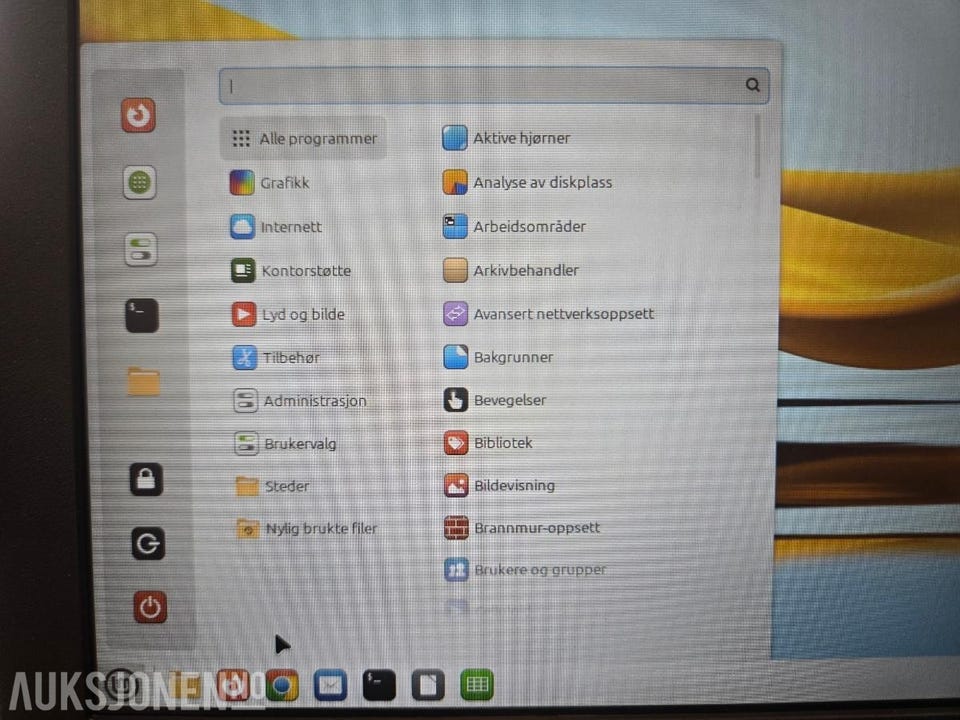Launch Bibliotek
The image size is (960, 720).
(488, 443)
